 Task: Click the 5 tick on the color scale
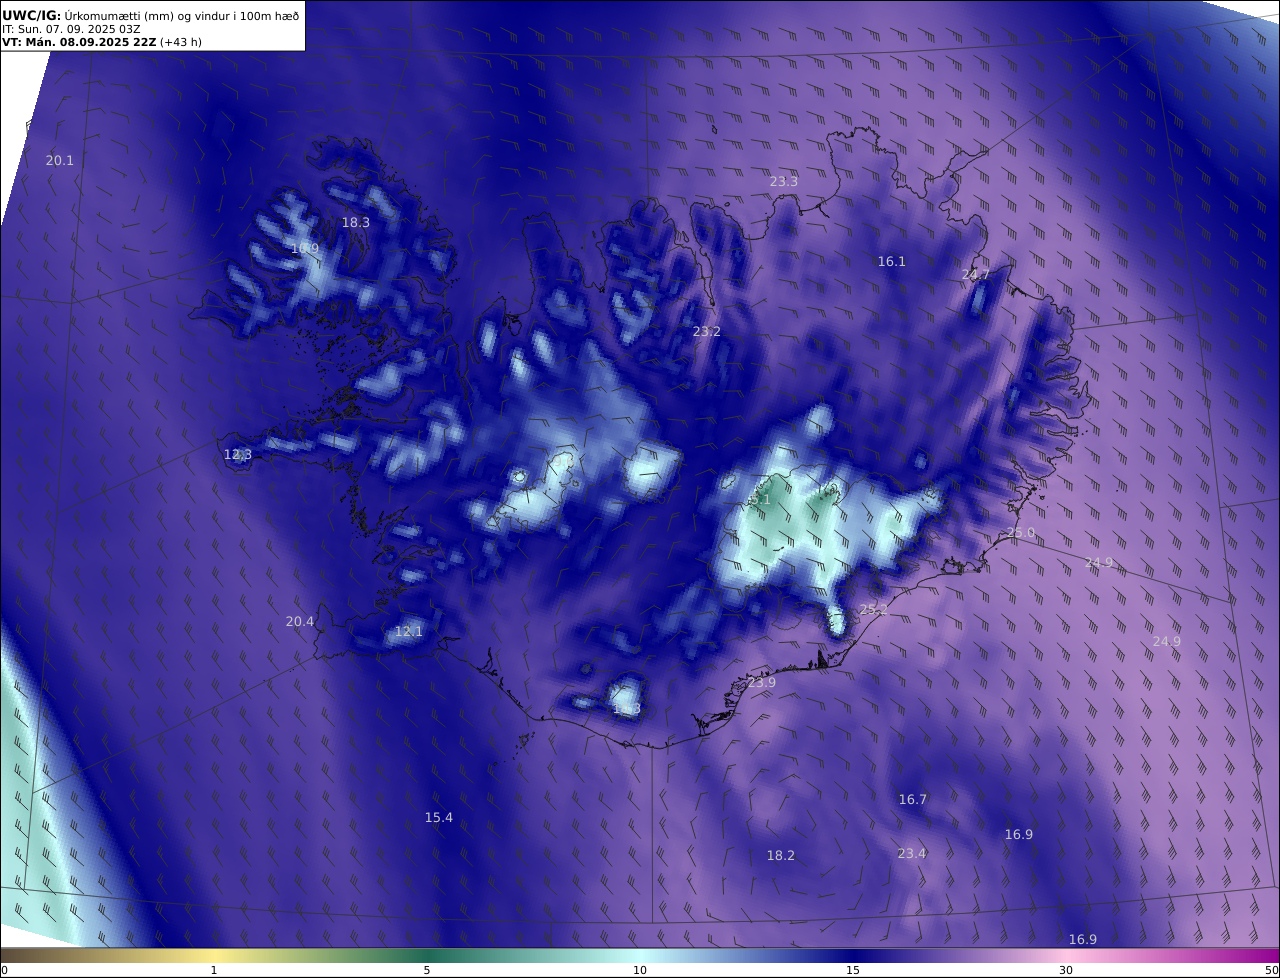point(427,970)
